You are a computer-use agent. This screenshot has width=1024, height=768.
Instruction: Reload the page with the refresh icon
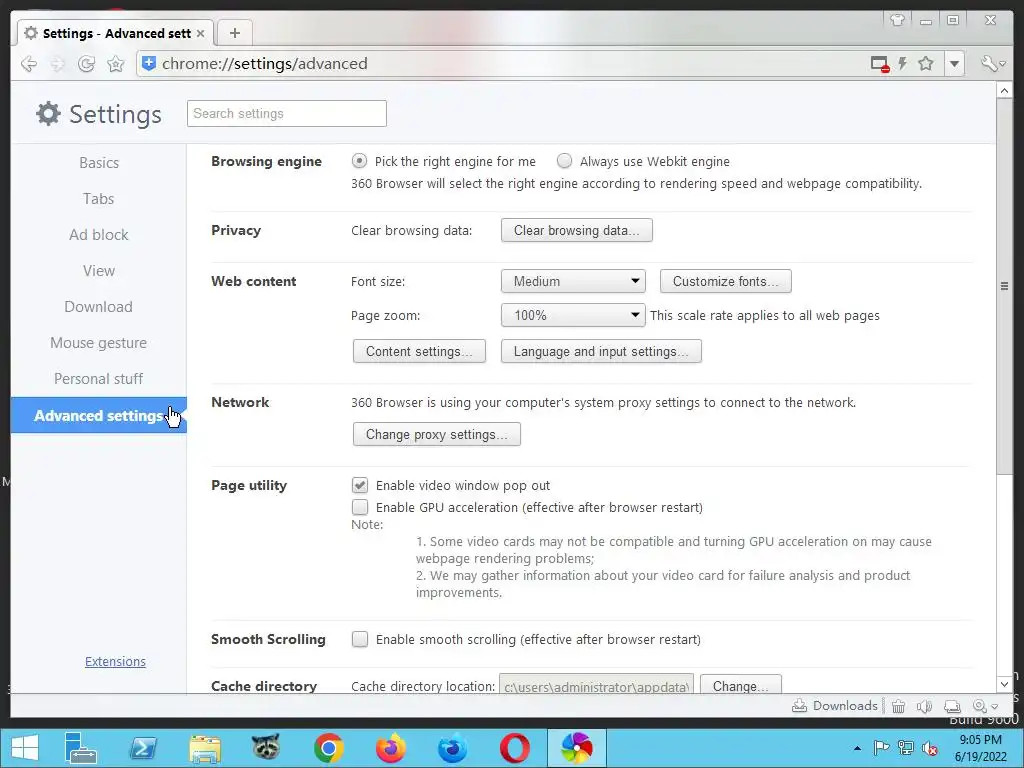click(86, 63)
